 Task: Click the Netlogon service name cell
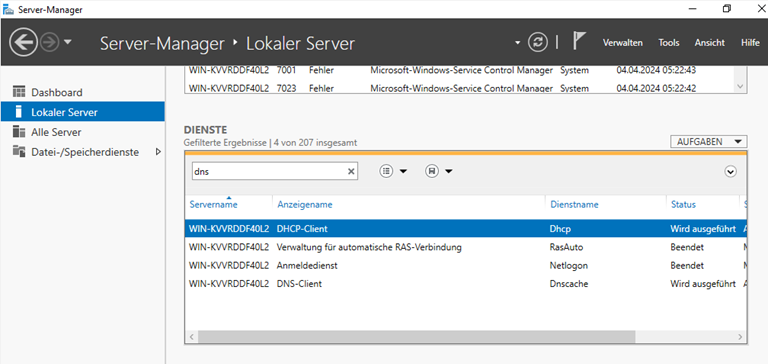pos(569,266)
